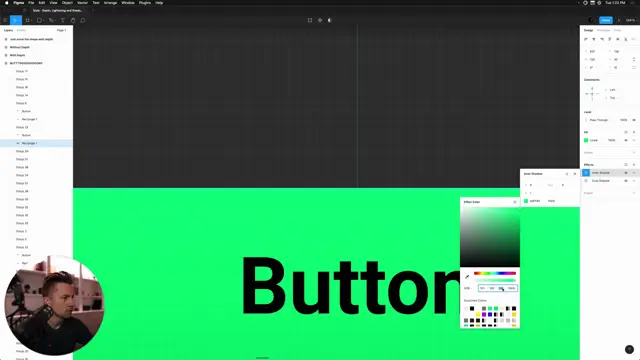Open horizontal constraint Left dropdown
This screenshot has height=360, width=640.
(612, 90)
